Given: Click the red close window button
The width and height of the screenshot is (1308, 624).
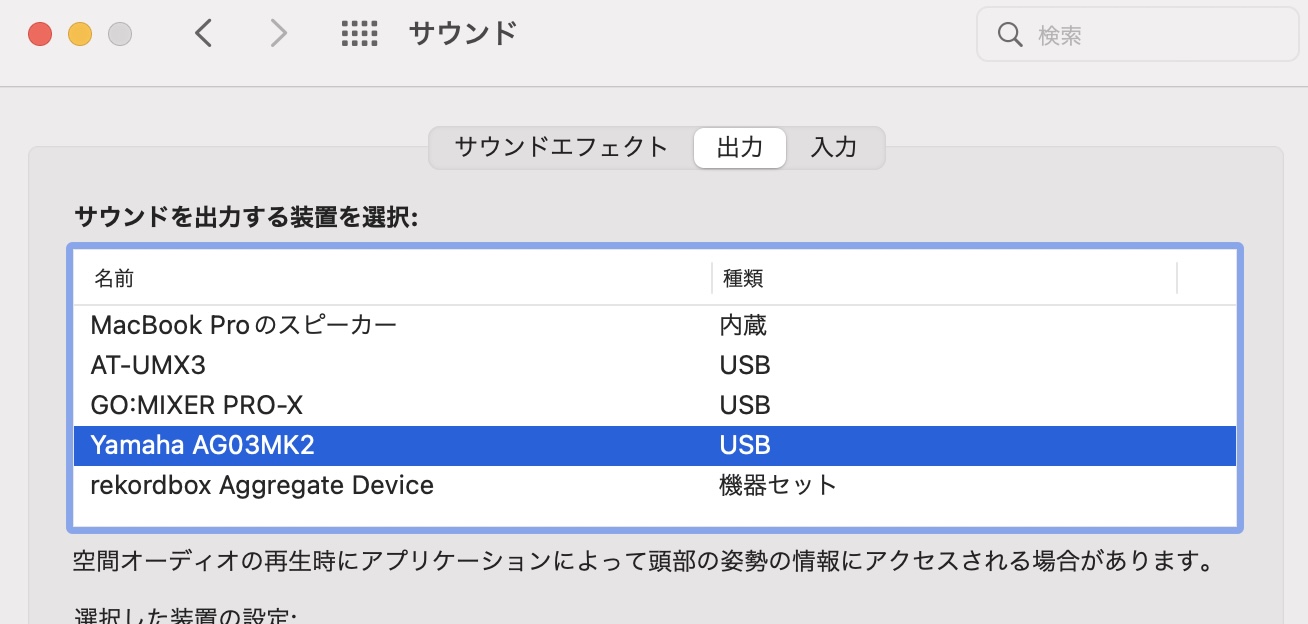Looking at the screenshot, I should (40, 34).
